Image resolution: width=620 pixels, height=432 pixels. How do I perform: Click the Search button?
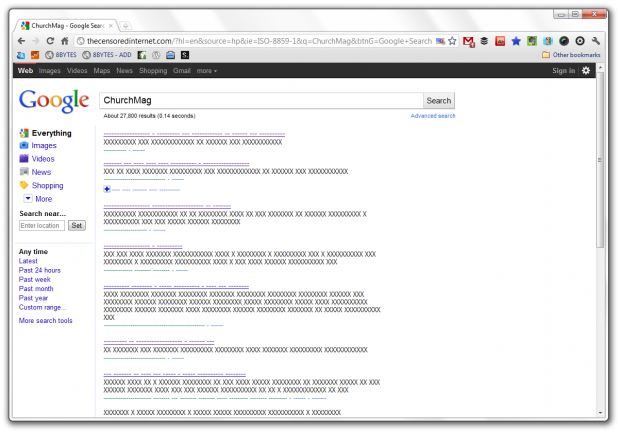coord(439,100)
